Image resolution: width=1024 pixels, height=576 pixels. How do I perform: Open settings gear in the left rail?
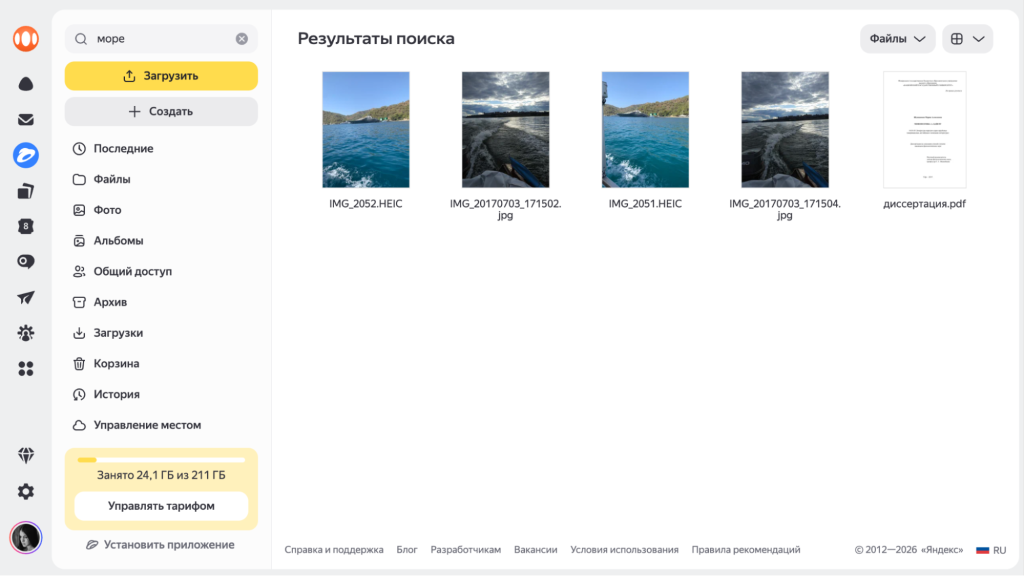[x=26, y=491]
